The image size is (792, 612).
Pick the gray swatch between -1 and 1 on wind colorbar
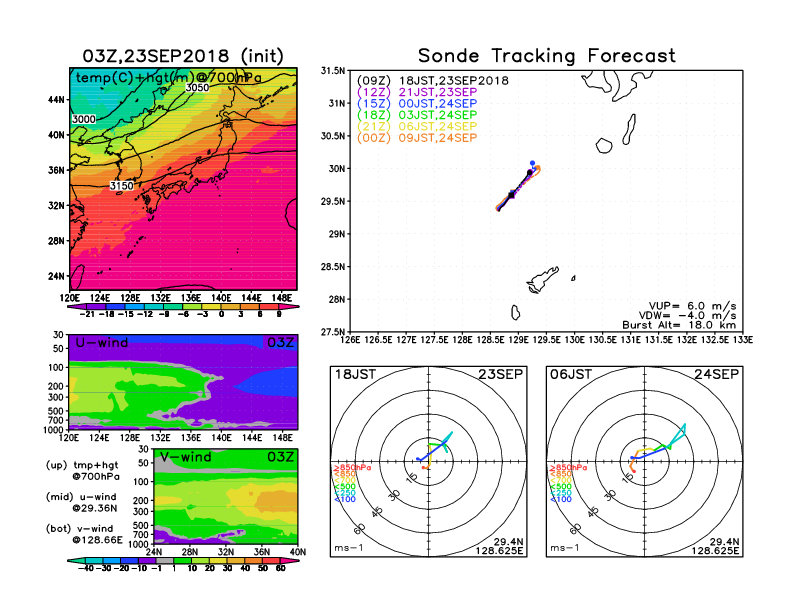click(x=165, y=561)
